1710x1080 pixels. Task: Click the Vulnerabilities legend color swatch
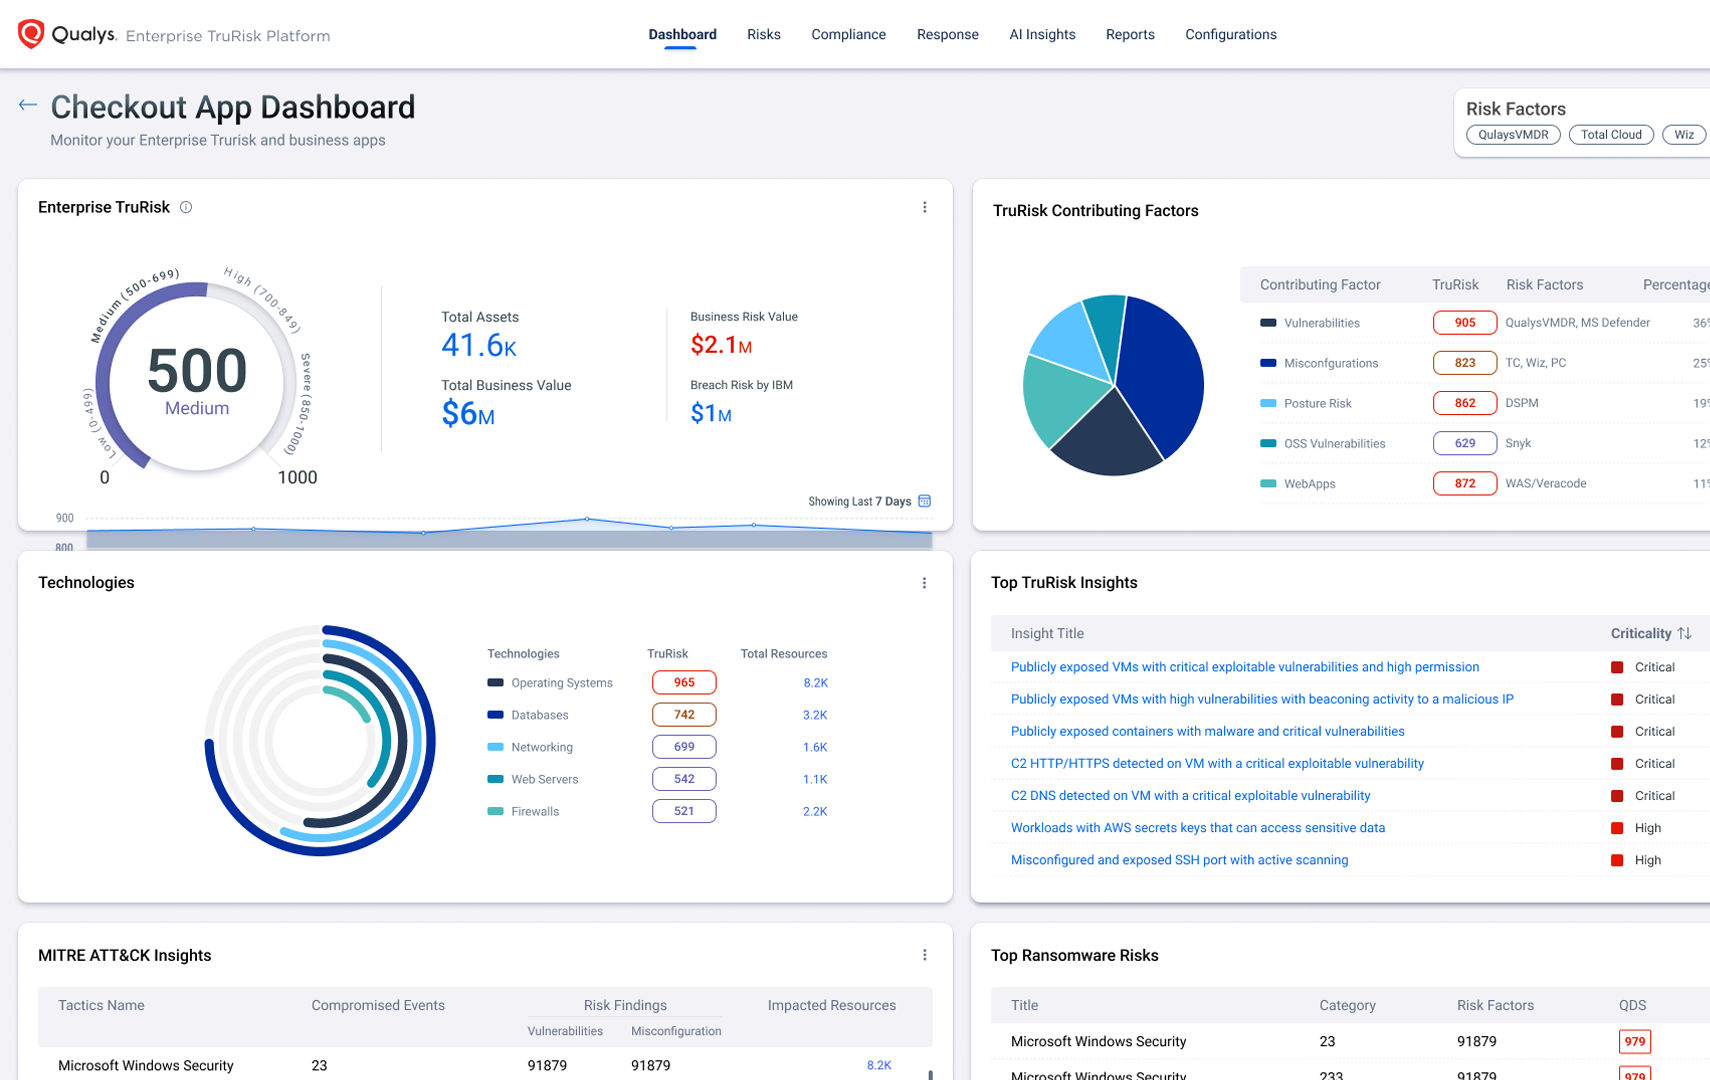(x=1268, y=323)
